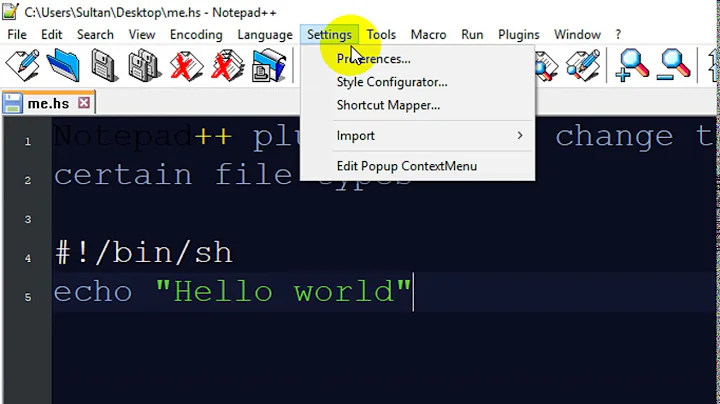This screenshot has height=404, width=720.
Task: Click line number 5 in the margin
Action: pos(28,297)
